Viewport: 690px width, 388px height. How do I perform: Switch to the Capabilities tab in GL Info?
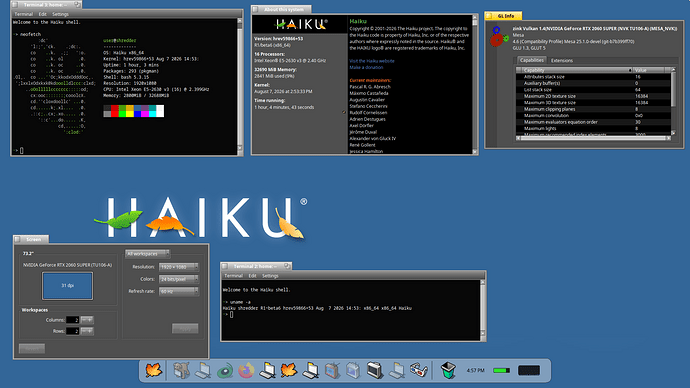point(531,60)
